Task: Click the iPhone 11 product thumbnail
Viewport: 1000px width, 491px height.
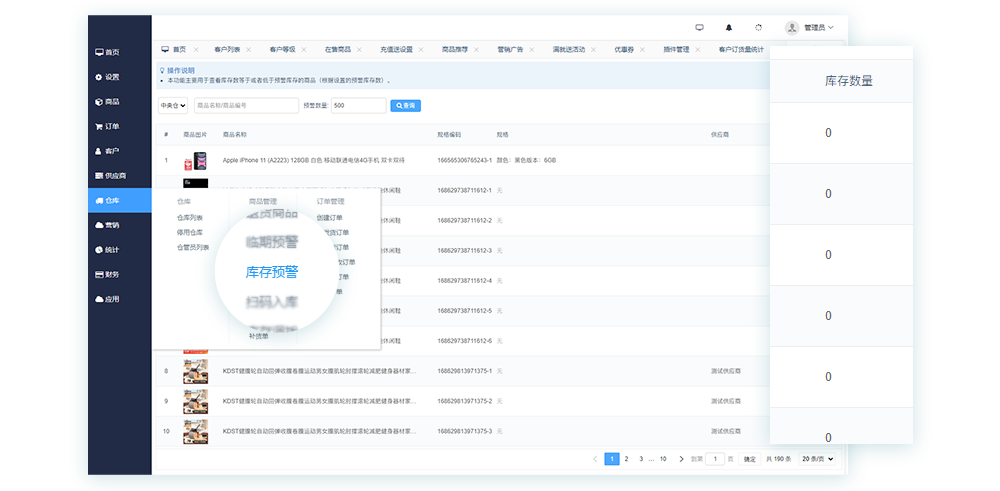Action: point(195,160)
